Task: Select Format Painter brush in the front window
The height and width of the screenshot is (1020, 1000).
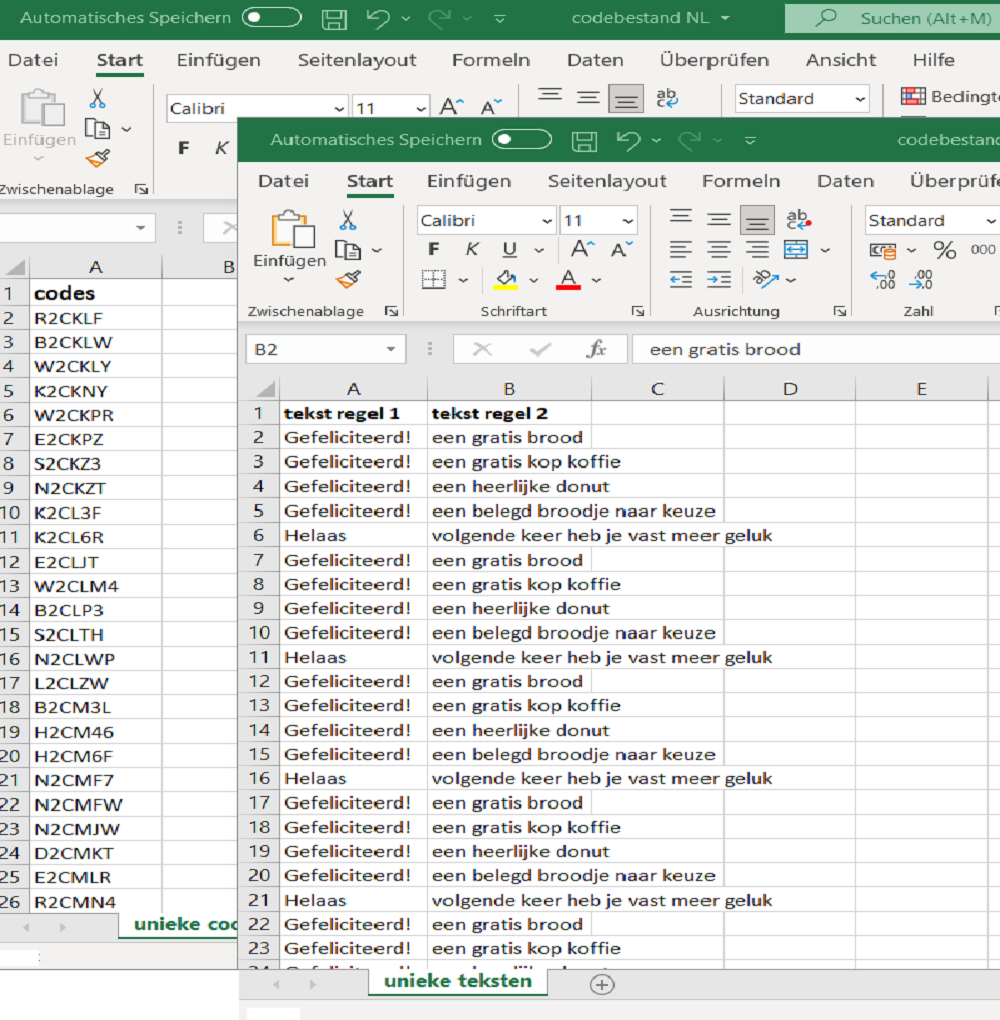Action: (348, 280)
